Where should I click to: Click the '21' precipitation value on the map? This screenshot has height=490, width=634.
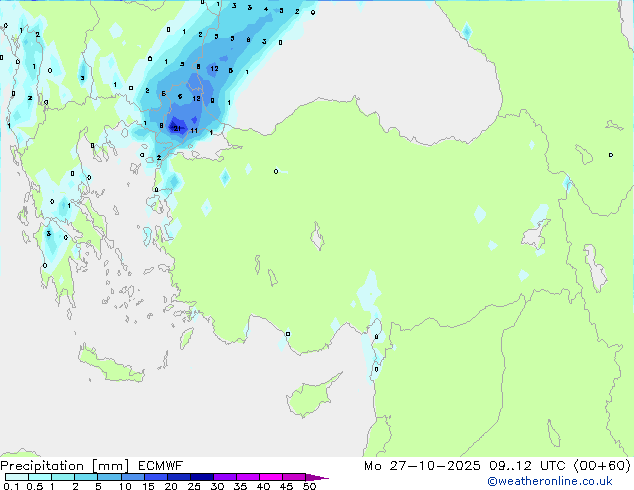(x=177, y=129)
